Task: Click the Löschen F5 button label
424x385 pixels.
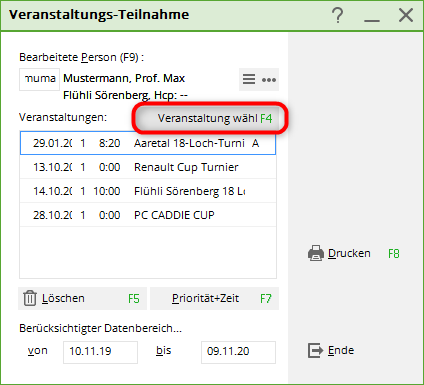Action: click(63, 298)
